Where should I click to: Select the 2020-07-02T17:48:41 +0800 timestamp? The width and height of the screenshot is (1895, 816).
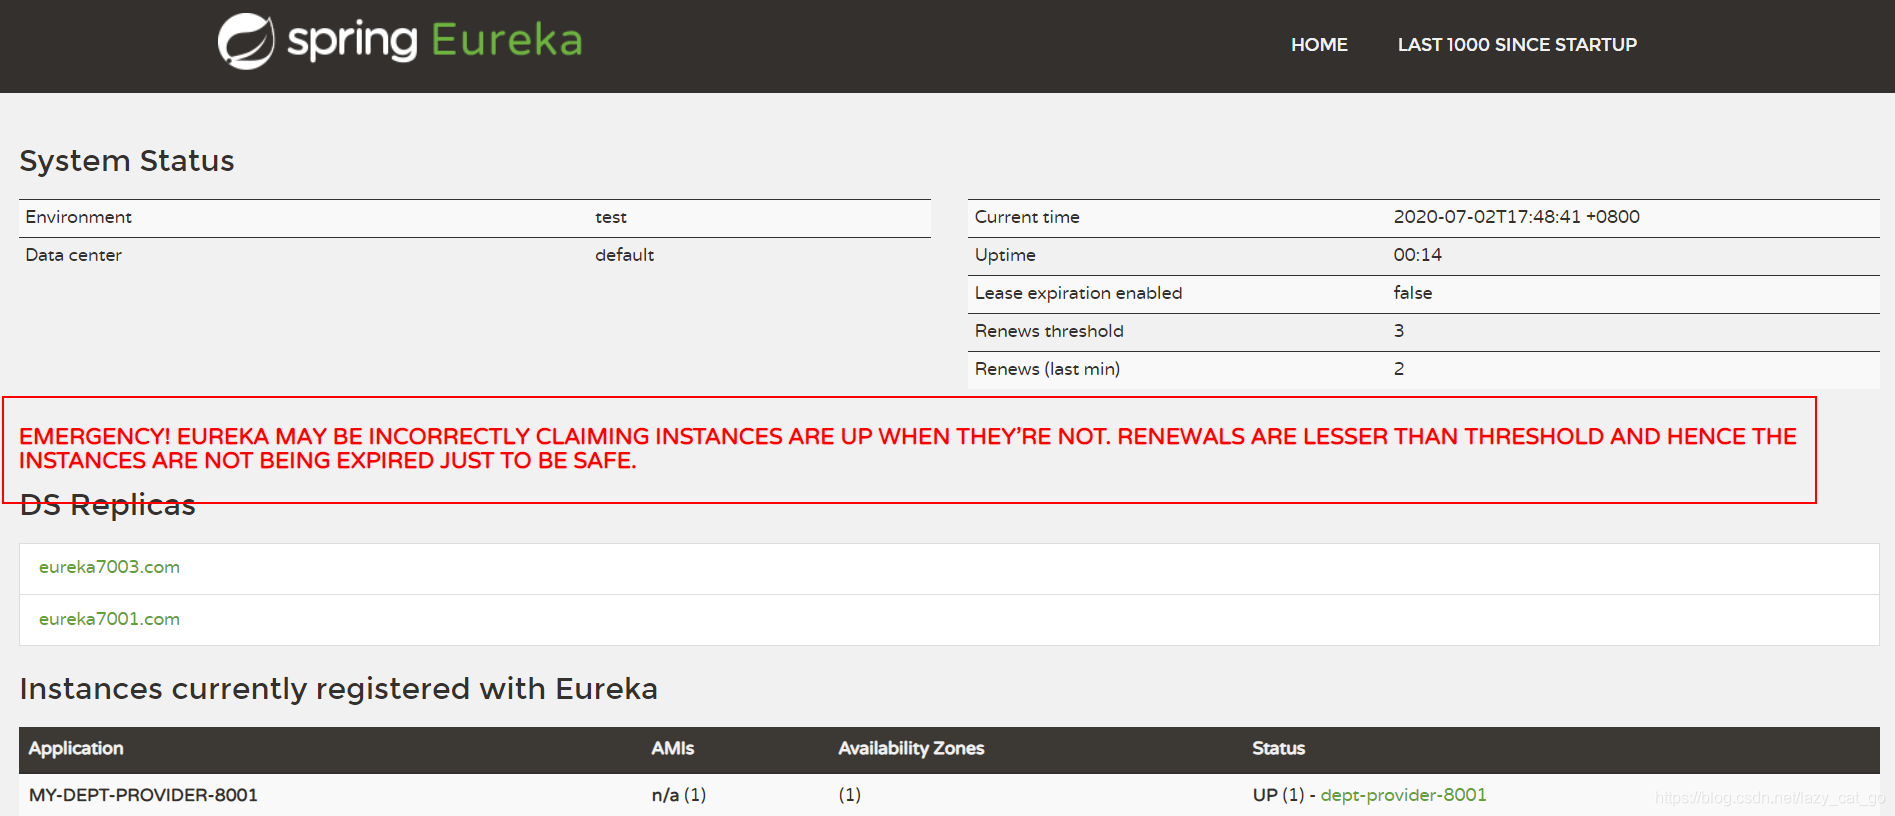point(1516,217)
